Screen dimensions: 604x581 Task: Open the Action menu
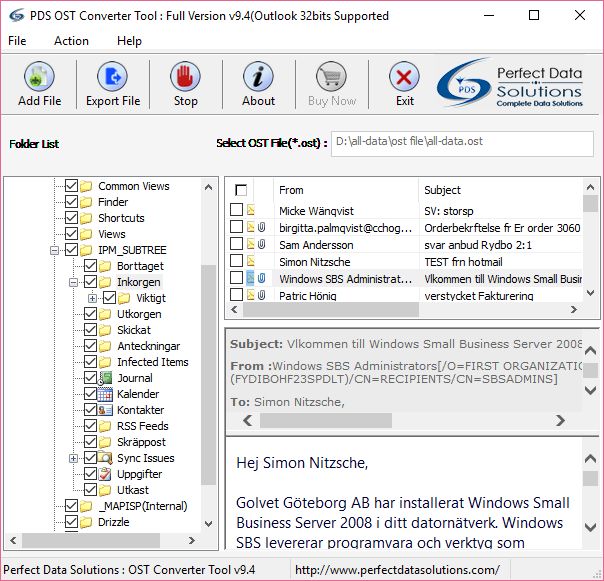pos(71,41)
